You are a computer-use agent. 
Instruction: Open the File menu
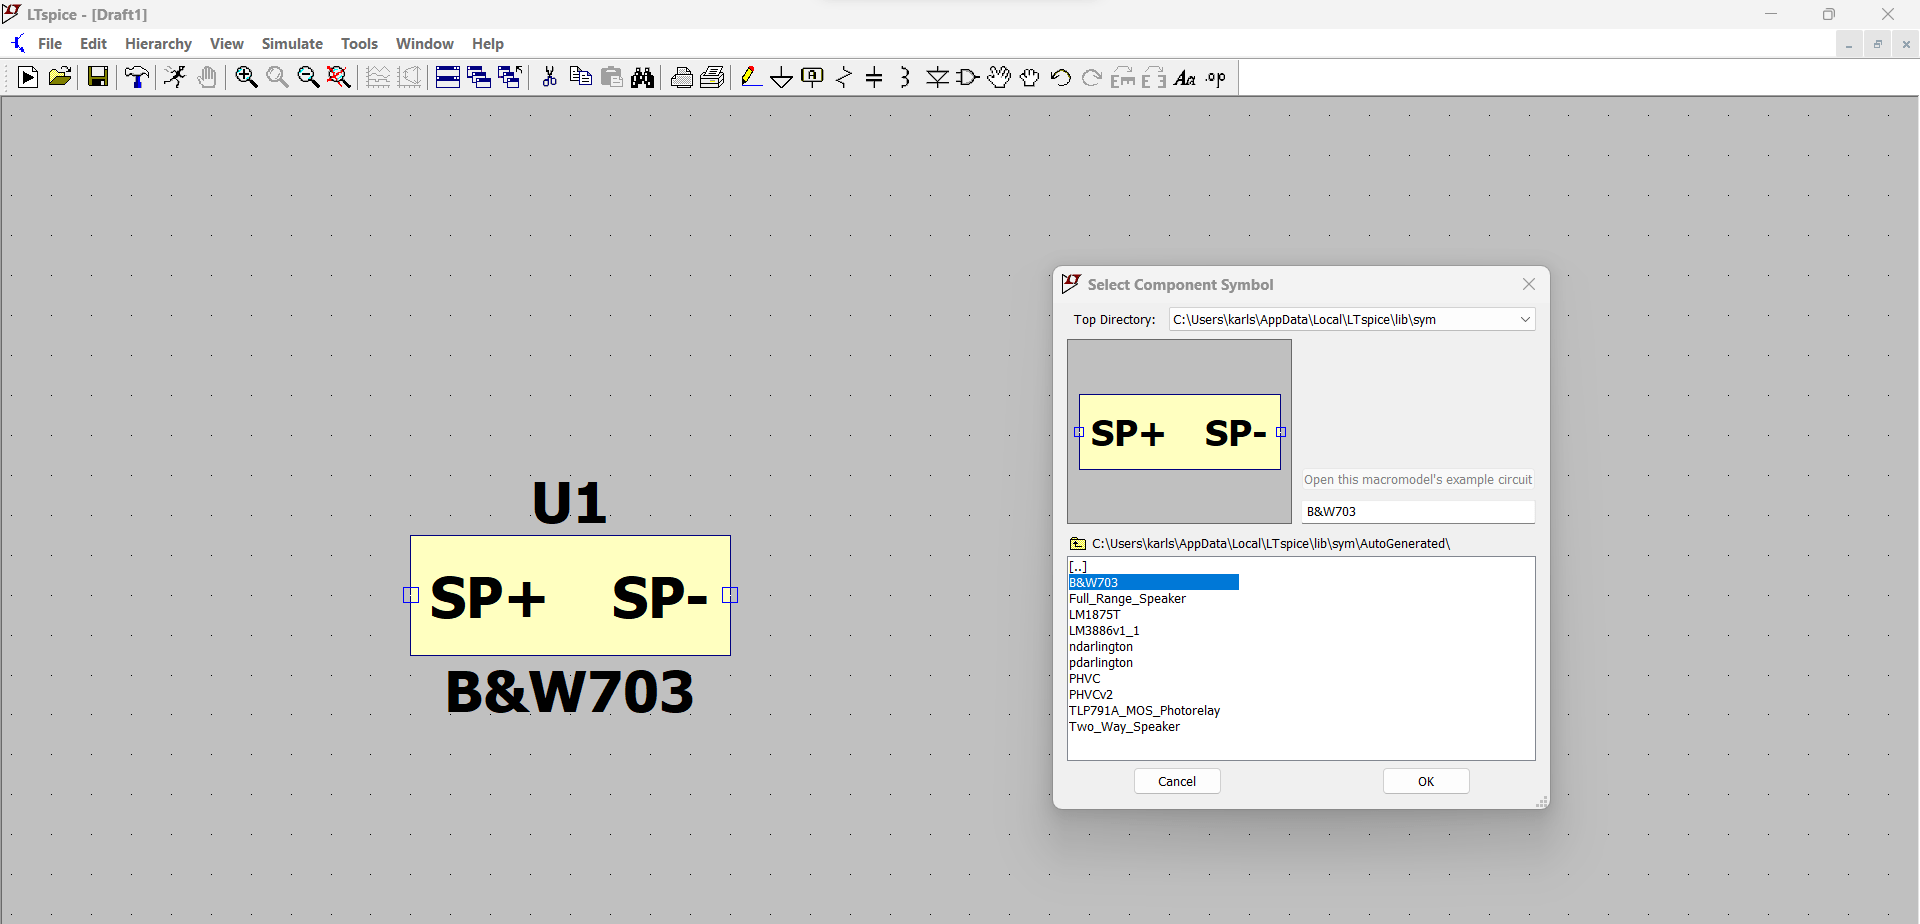click(x=50, y=44)
